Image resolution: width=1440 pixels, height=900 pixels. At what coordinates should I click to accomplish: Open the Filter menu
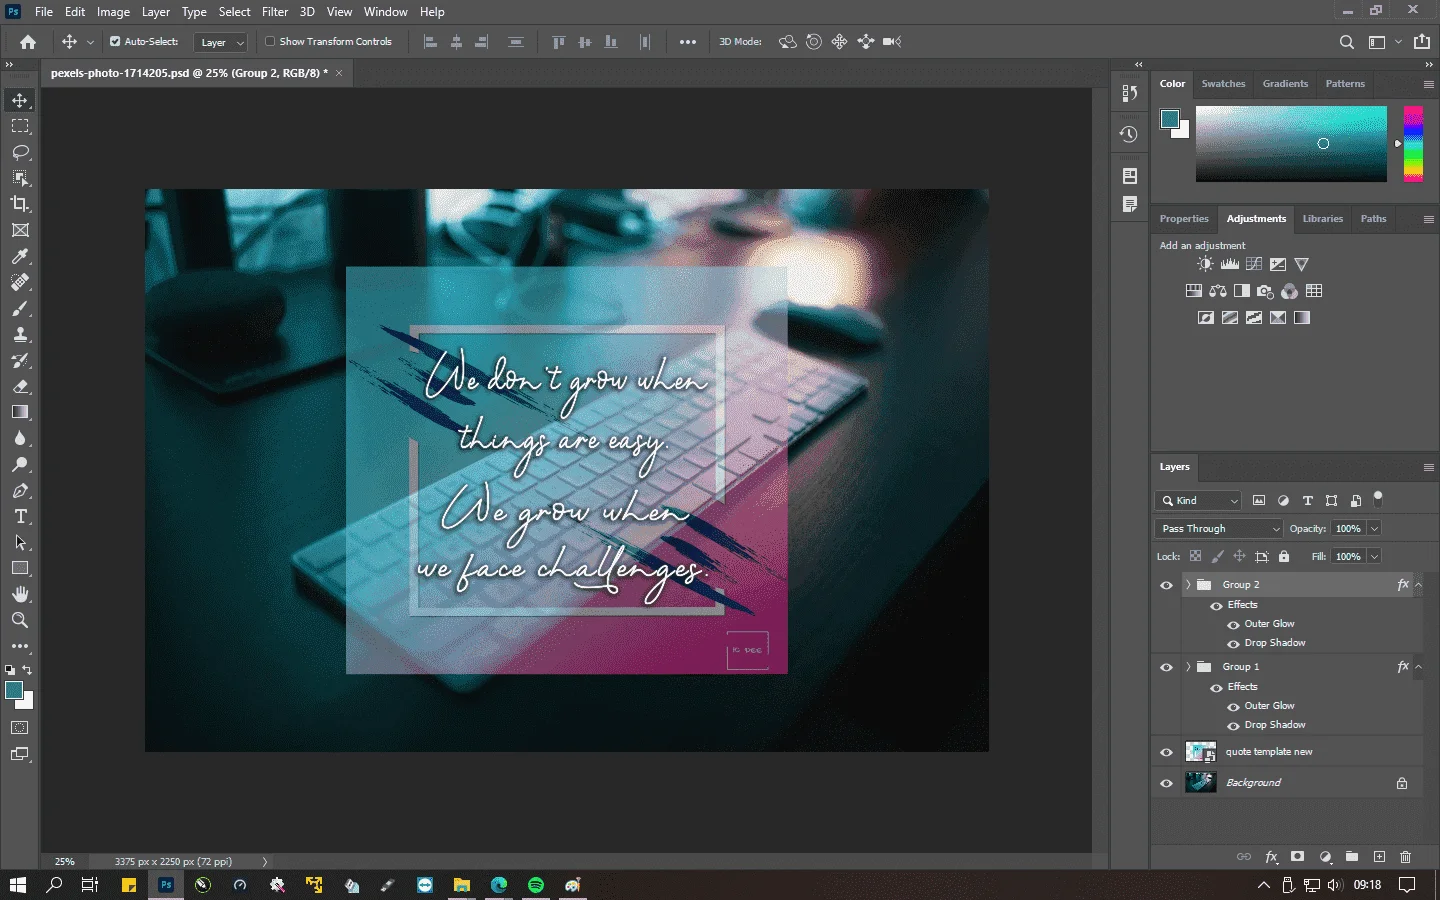[x=275, y=12]
